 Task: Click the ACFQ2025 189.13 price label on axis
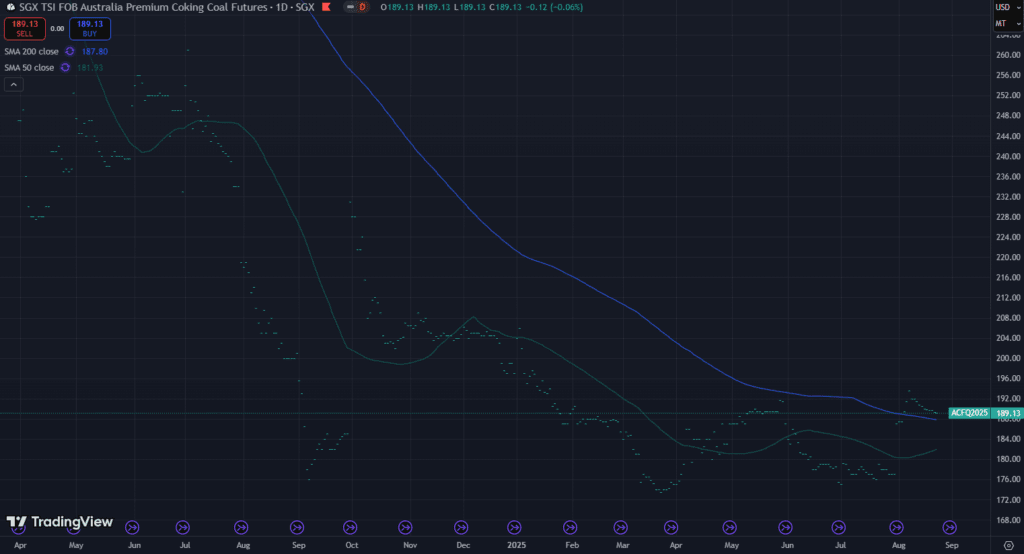click(x=986, y=412)
